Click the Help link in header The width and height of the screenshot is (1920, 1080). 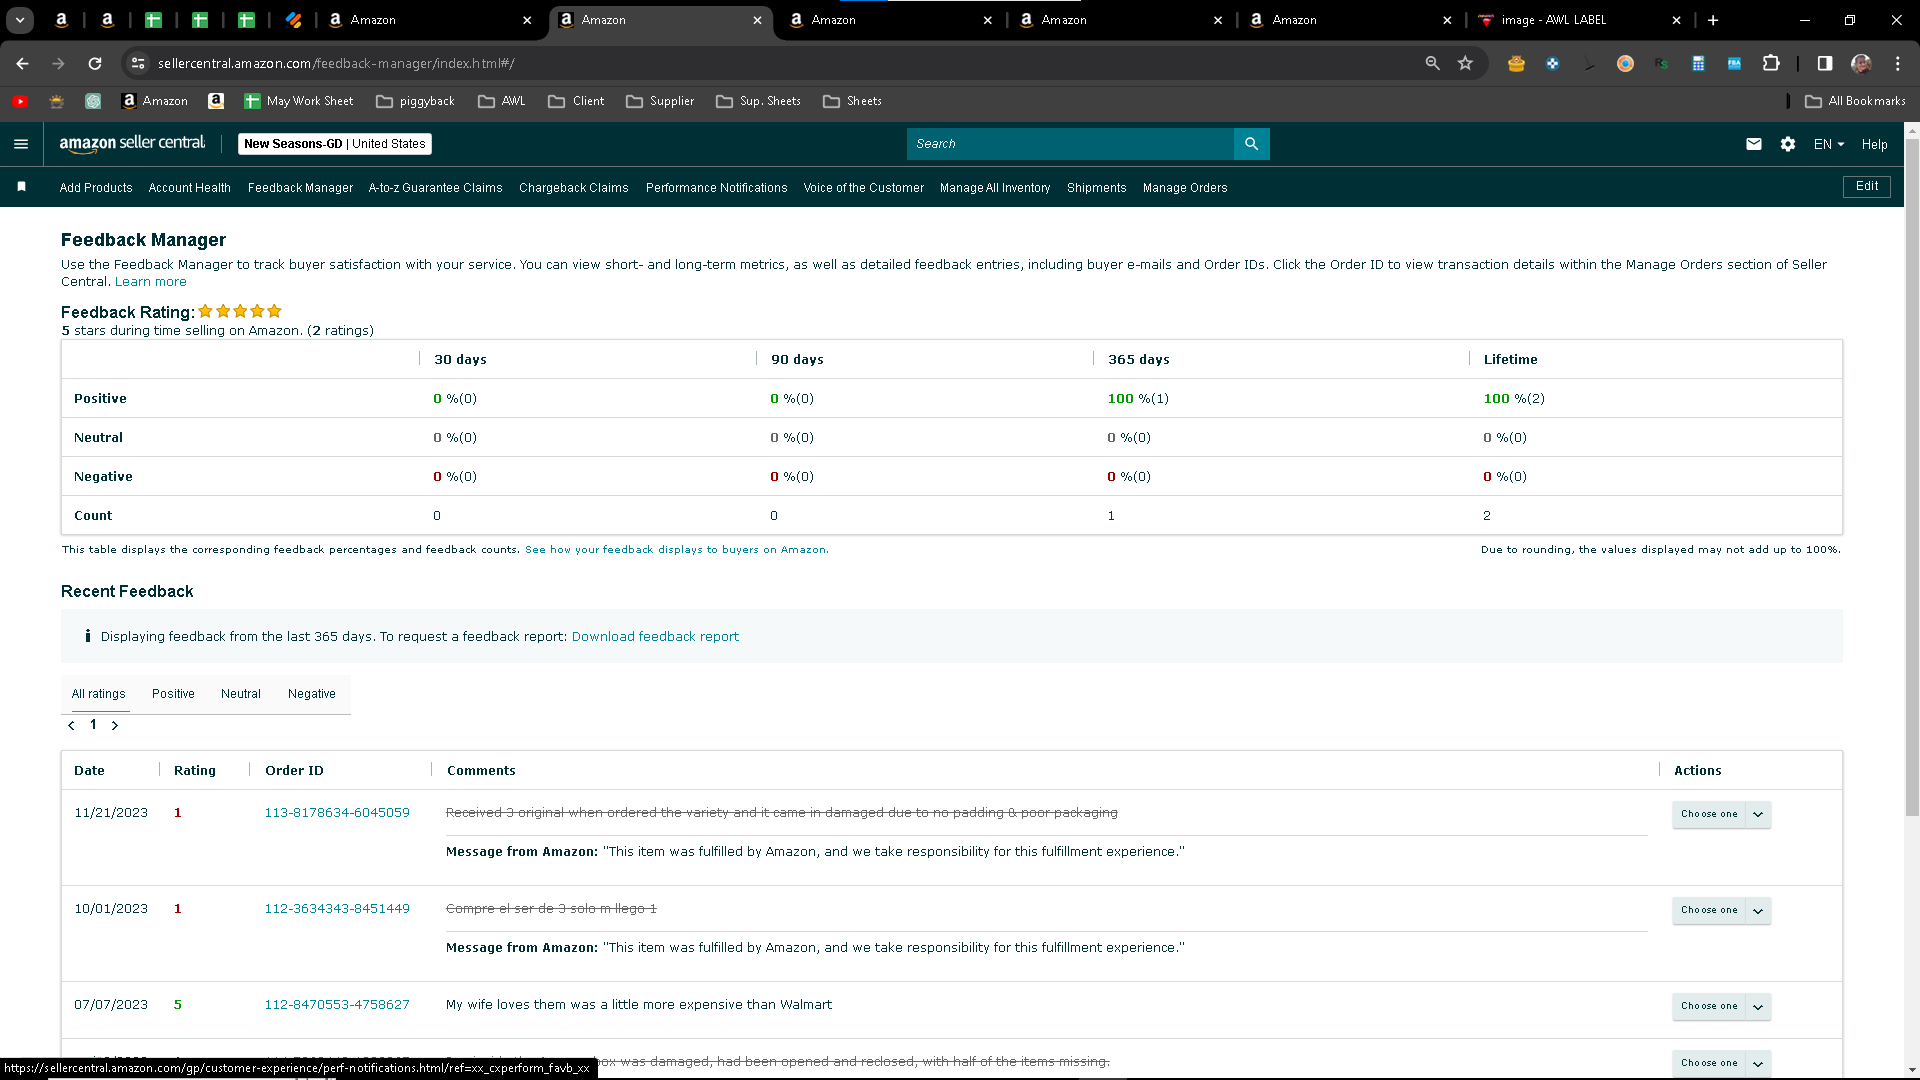(x=1875, y=144)
